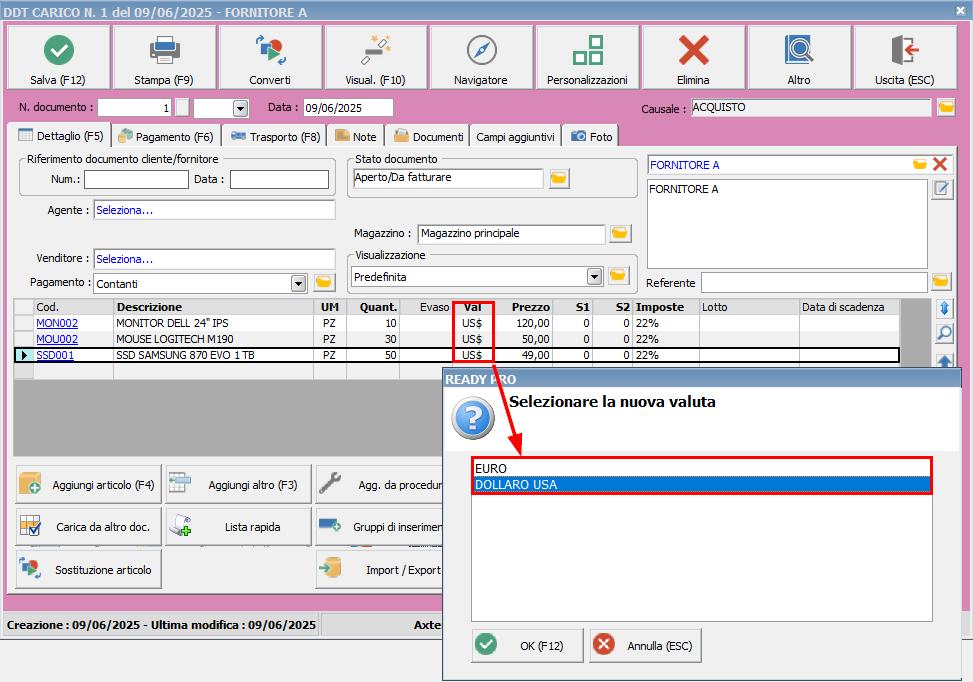The image size is (973, 682).
Task: Clear supplier with red X icon
Action: pos(939,164)
